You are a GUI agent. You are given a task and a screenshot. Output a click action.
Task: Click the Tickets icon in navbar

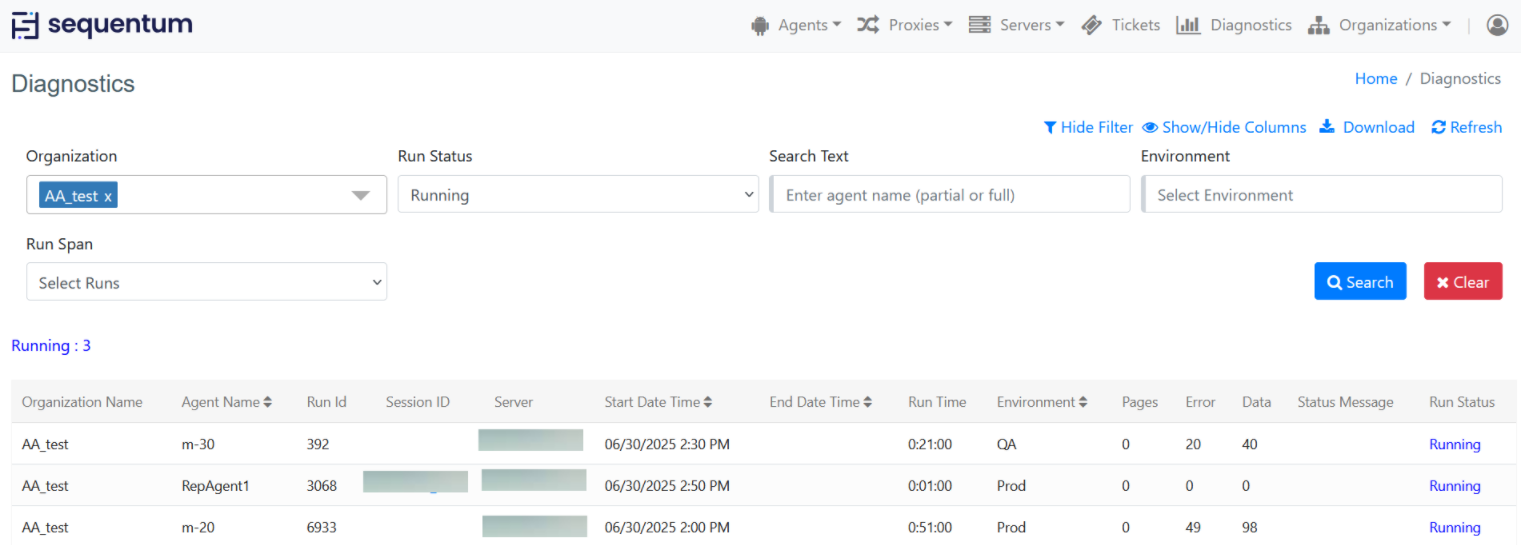[1092, 25]
